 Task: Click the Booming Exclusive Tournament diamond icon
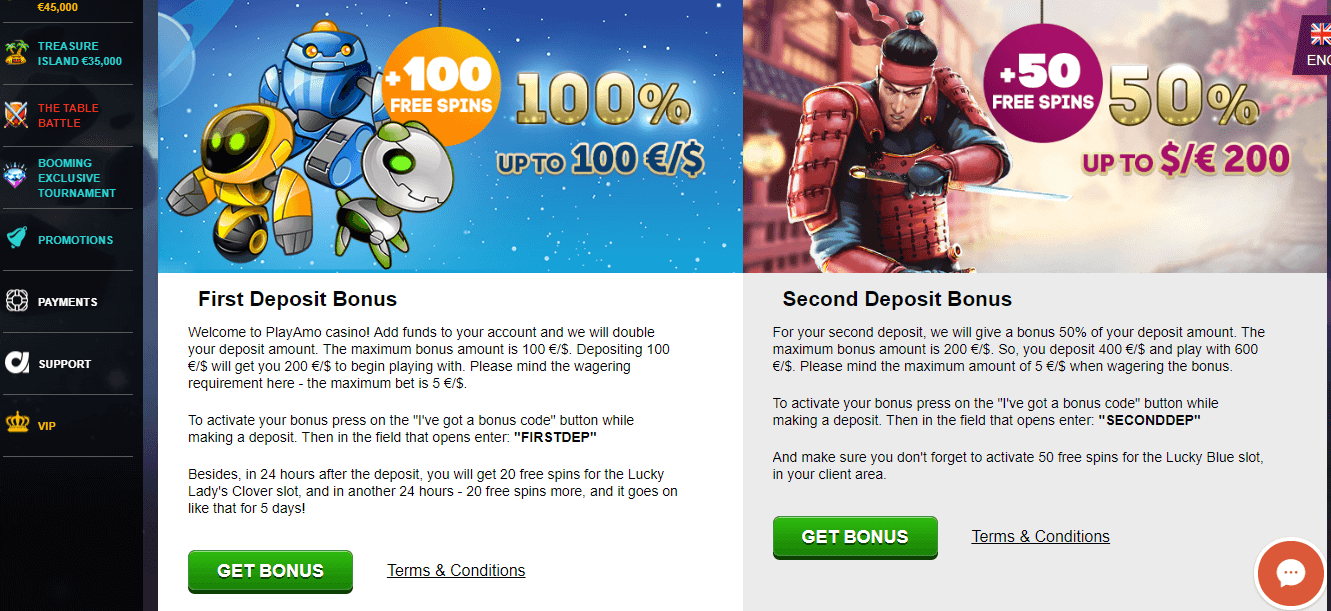(x=15, y=177)
